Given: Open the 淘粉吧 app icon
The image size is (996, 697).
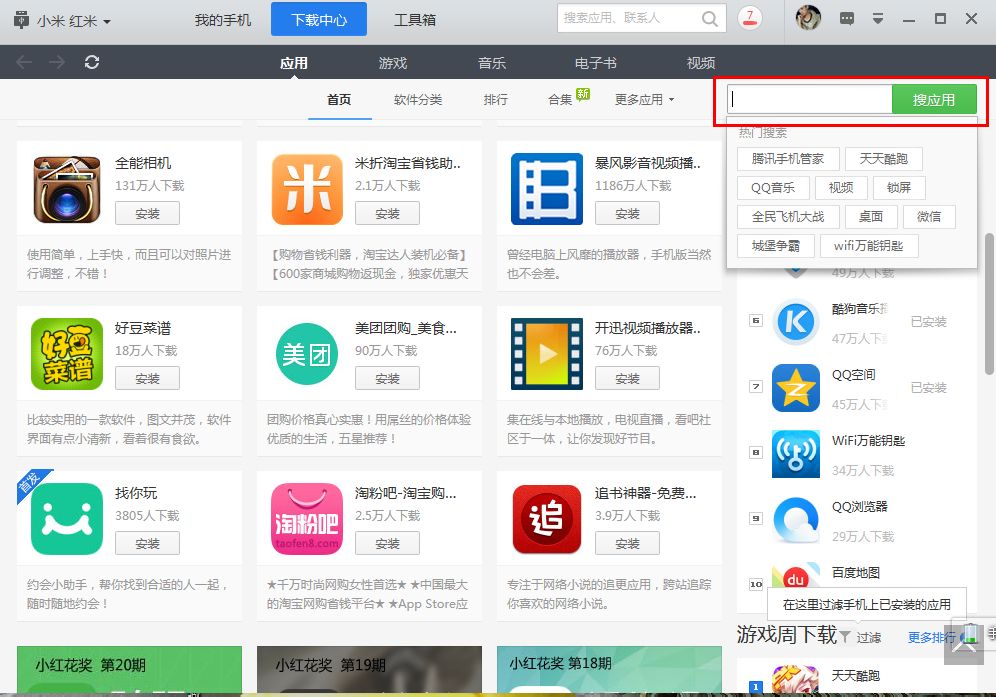Looking at the screenshot, I should [x=307, y=519].
